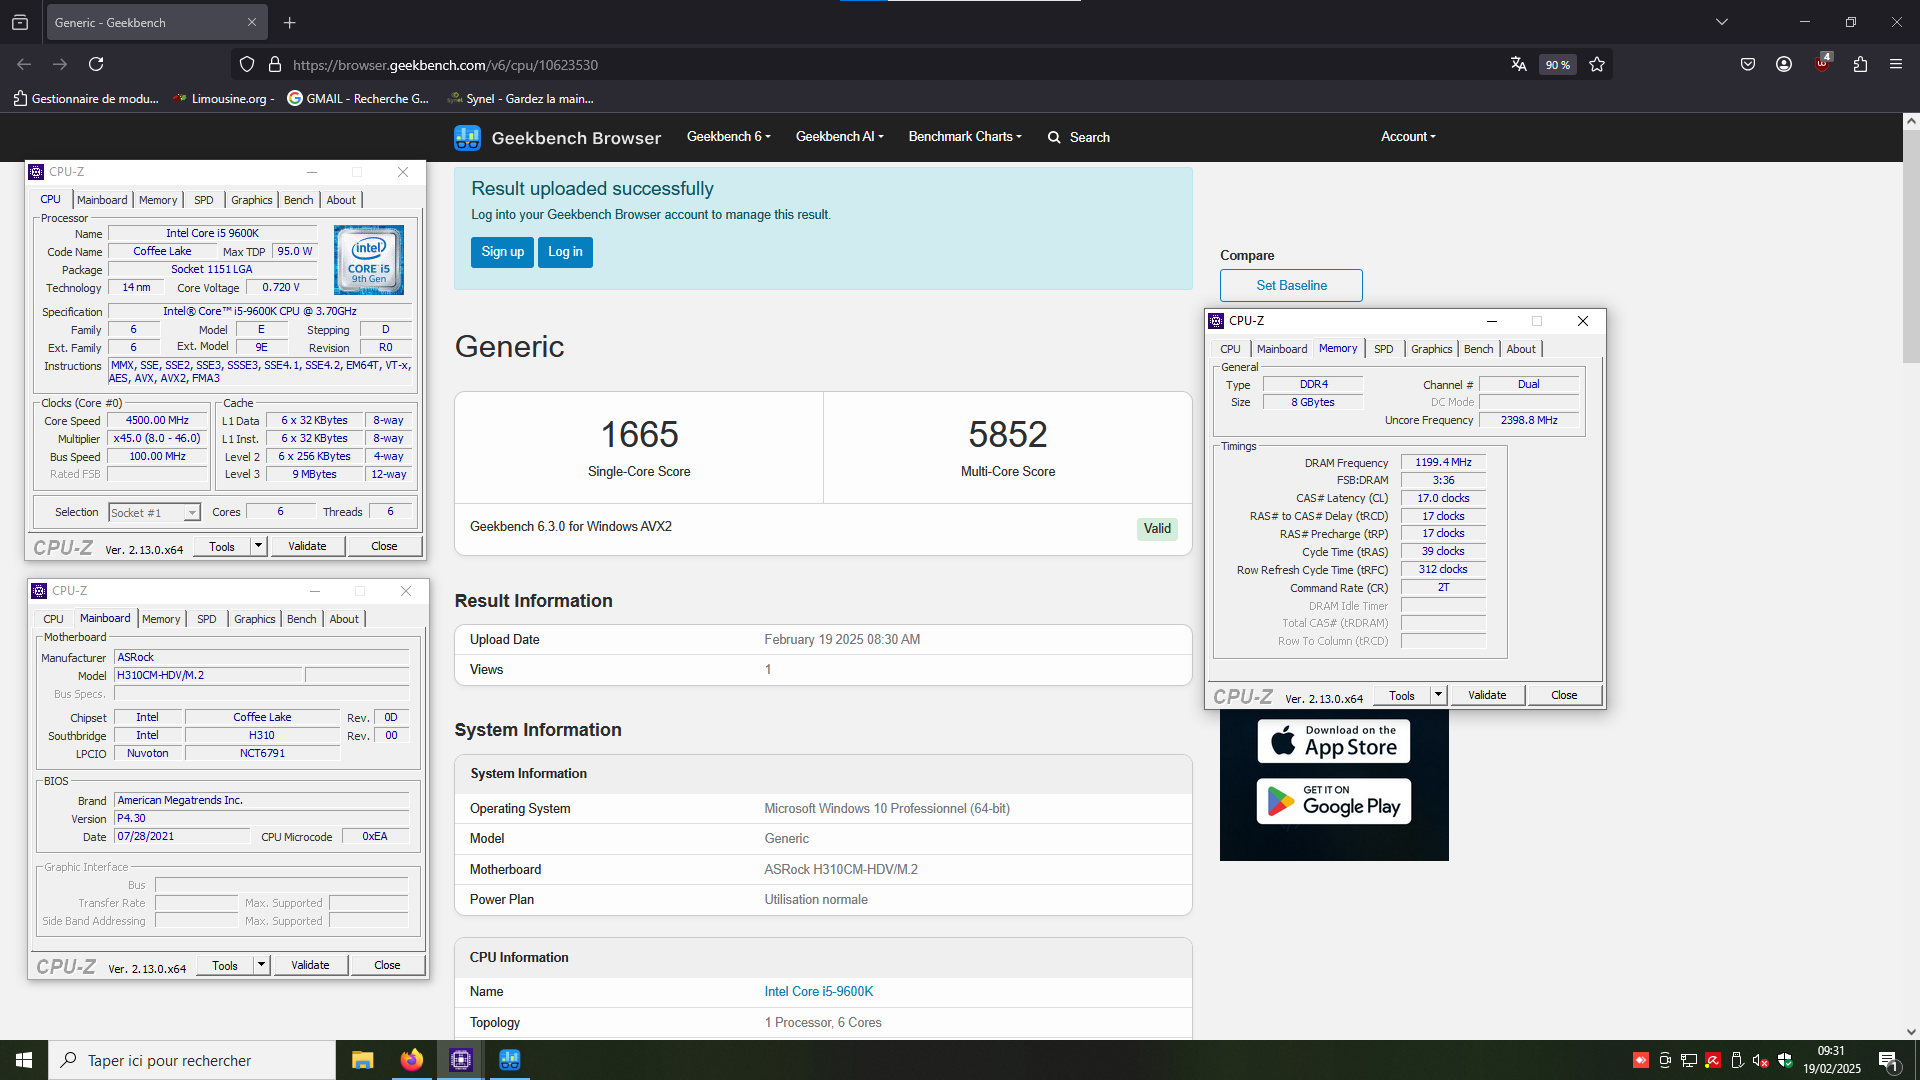
Task: Open the notification center icon
Action: point(1889,1060)
